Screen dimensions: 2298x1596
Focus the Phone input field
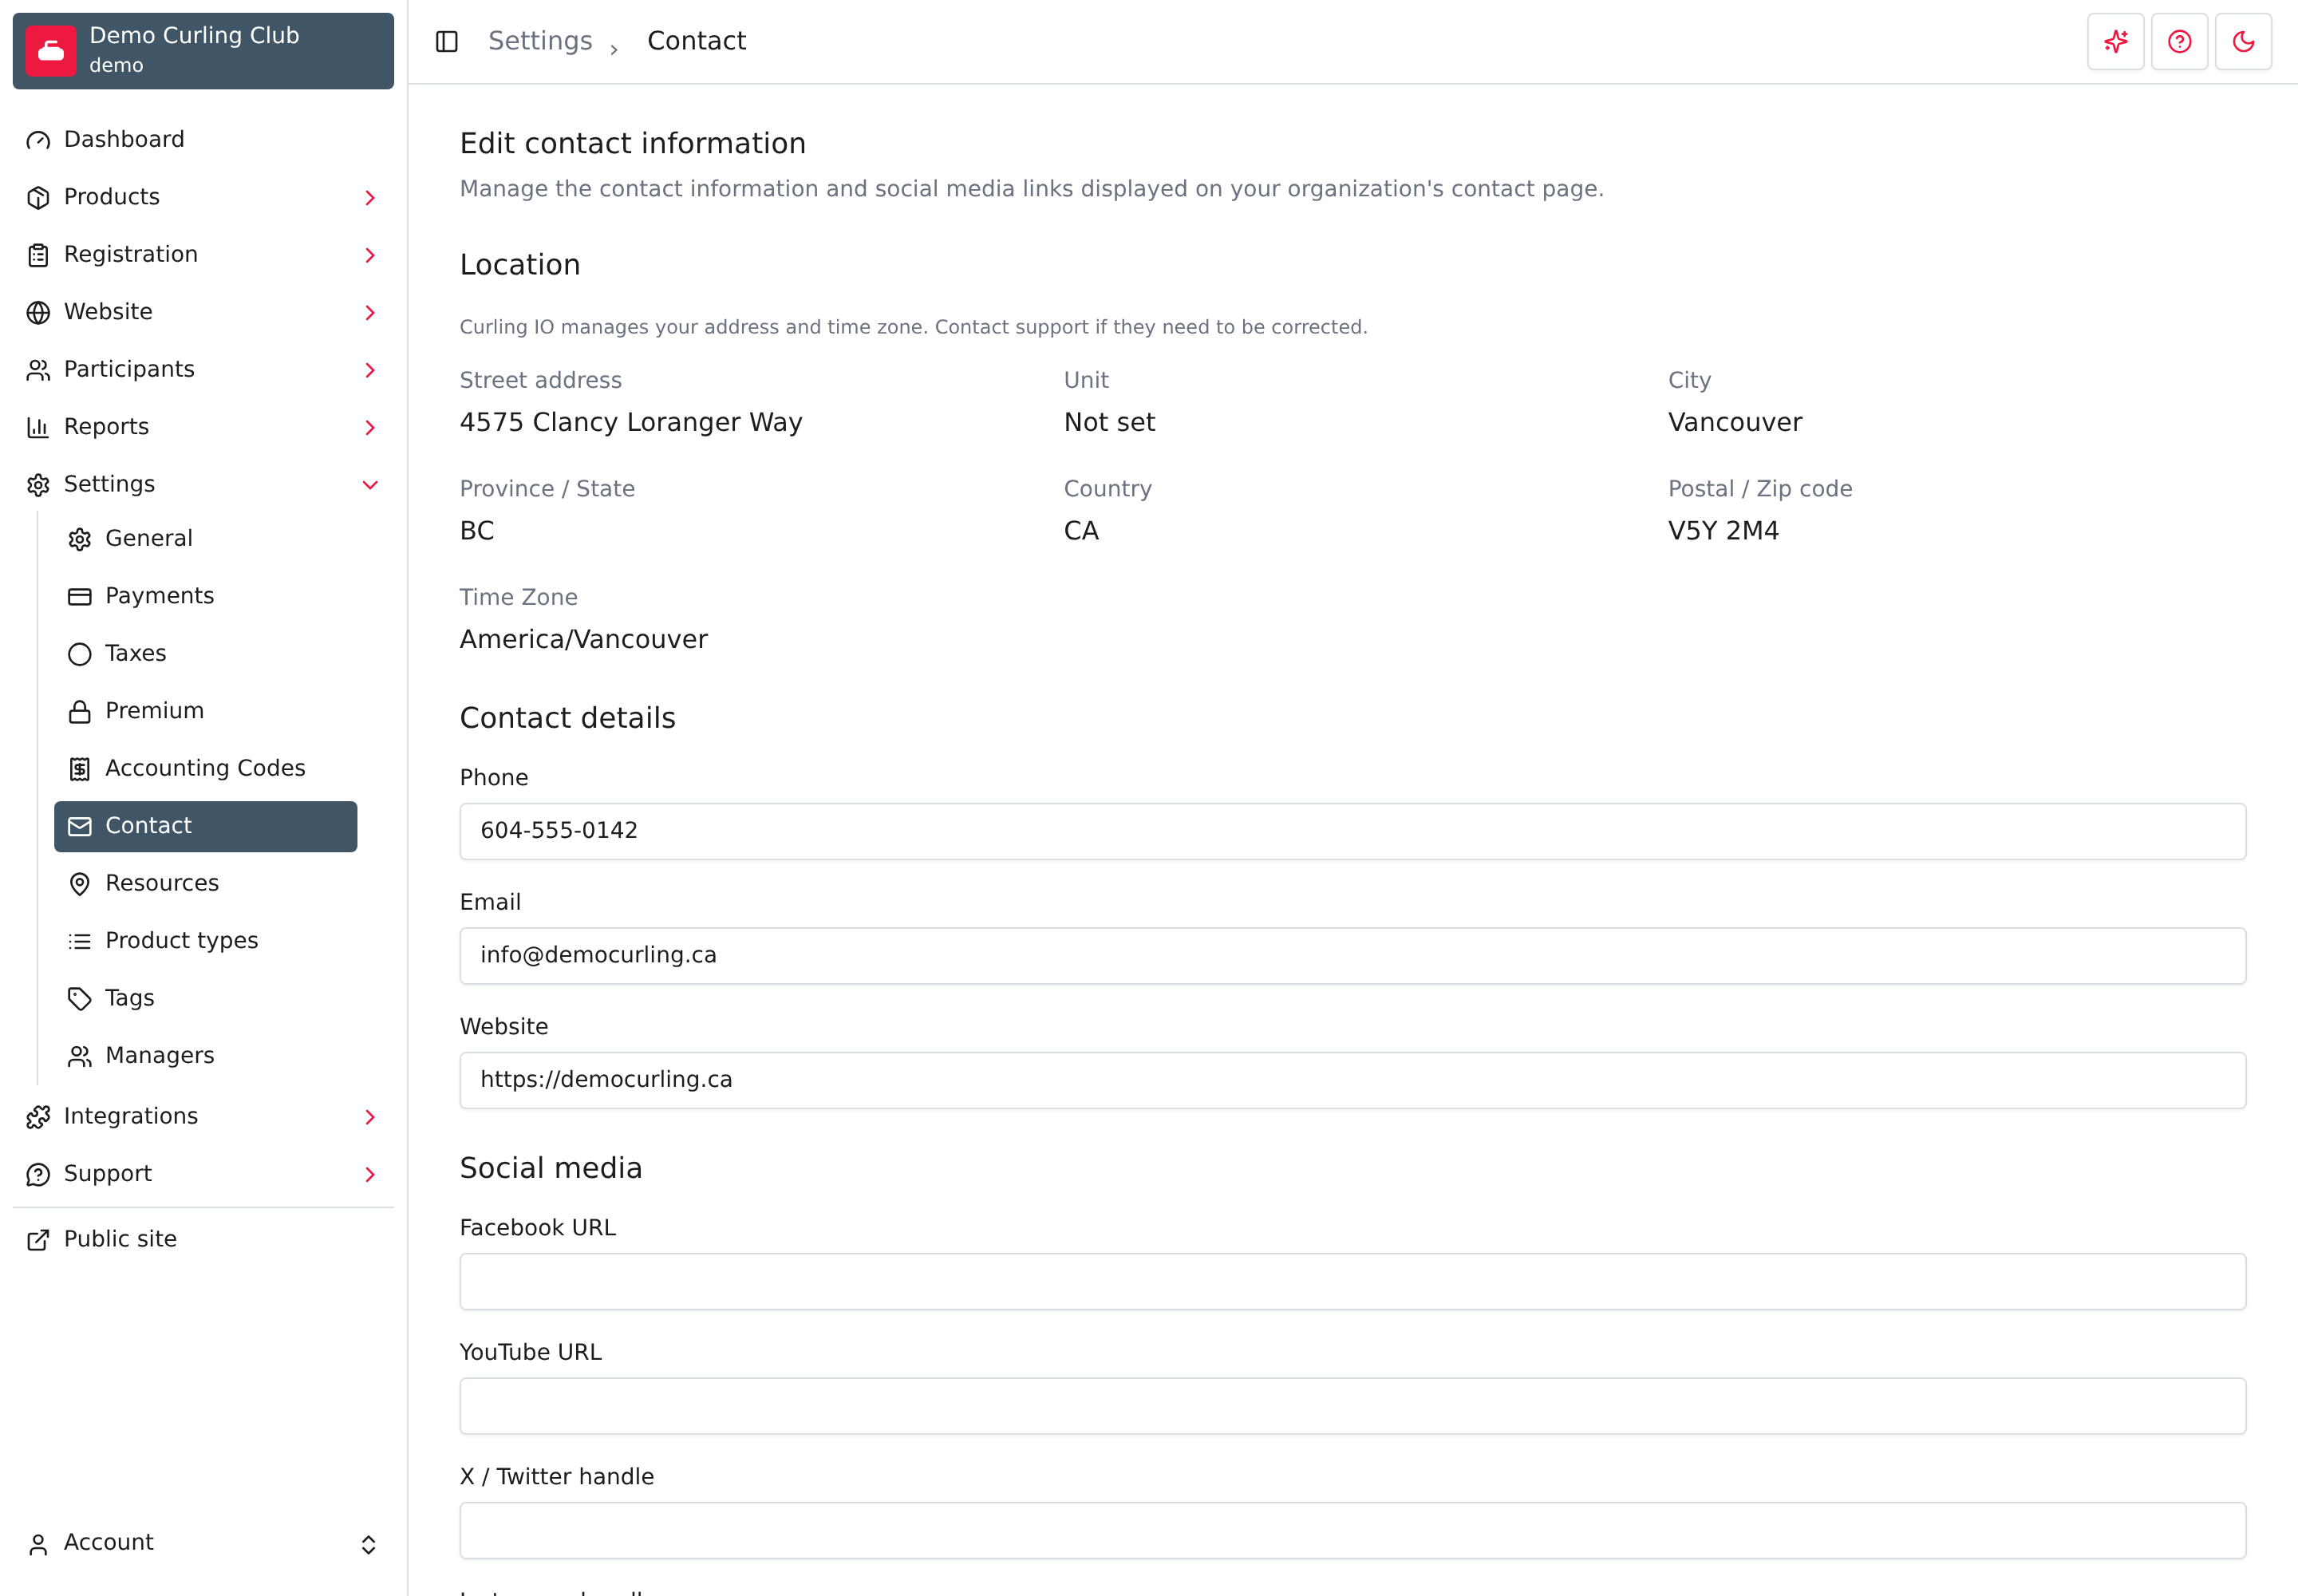[1353, 831]
